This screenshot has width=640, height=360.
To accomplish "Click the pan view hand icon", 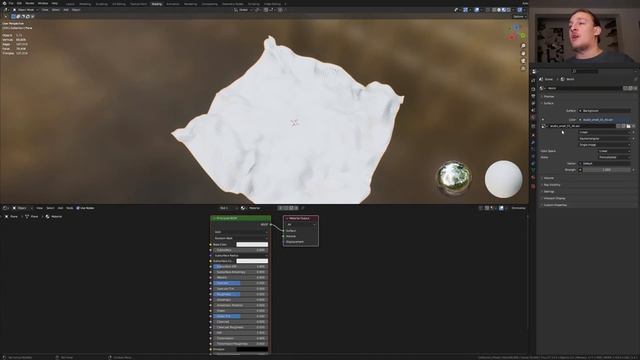I will pyautogui.click(x=523, y=53).
